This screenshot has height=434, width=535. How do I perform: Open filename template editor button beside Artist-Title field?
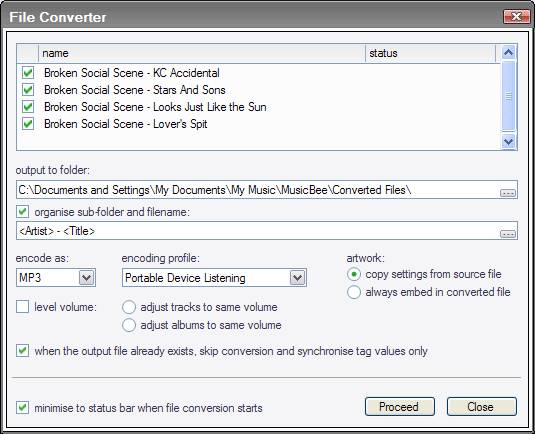(x=508, y=234)
